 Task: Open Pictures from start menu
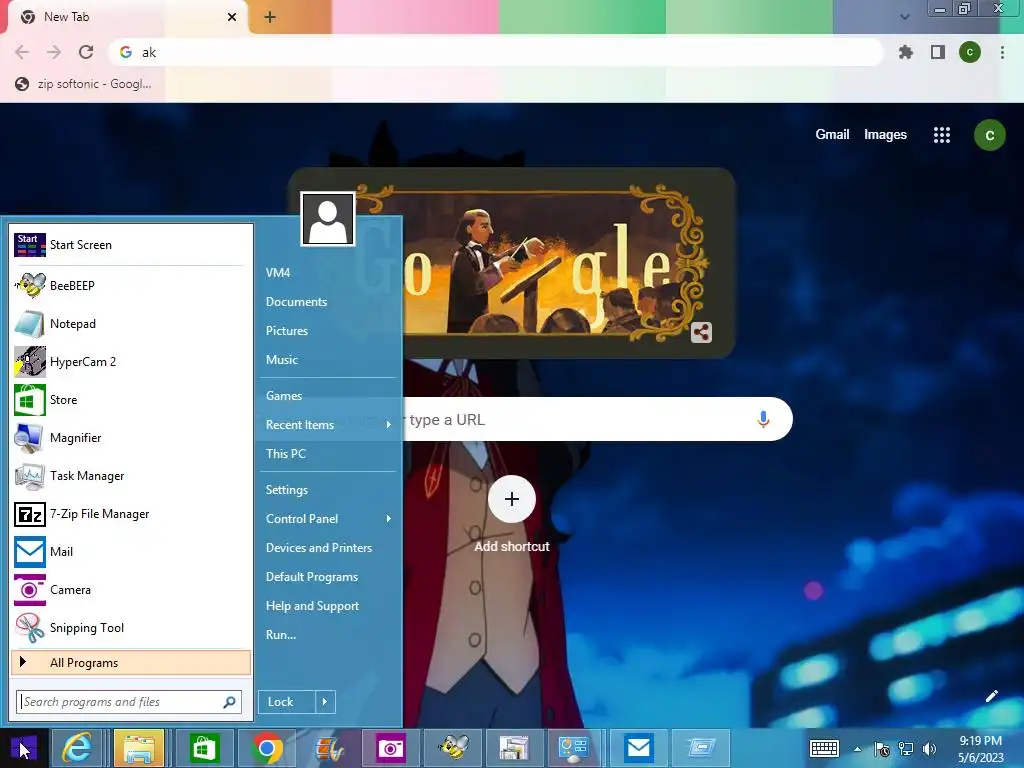(x=287, y=331)
